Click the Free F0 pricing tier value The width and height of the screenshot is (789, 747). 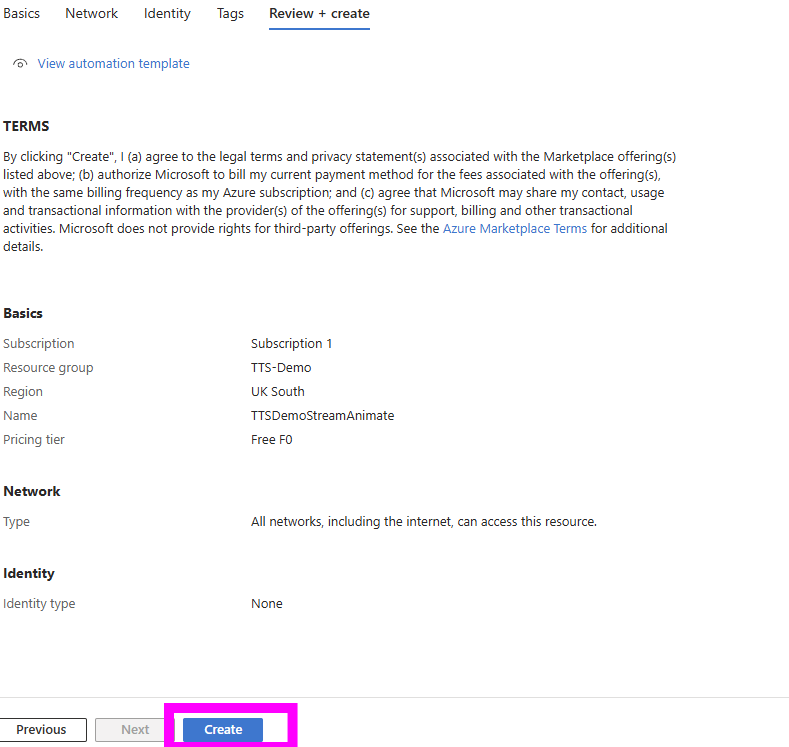click(271, 440)
